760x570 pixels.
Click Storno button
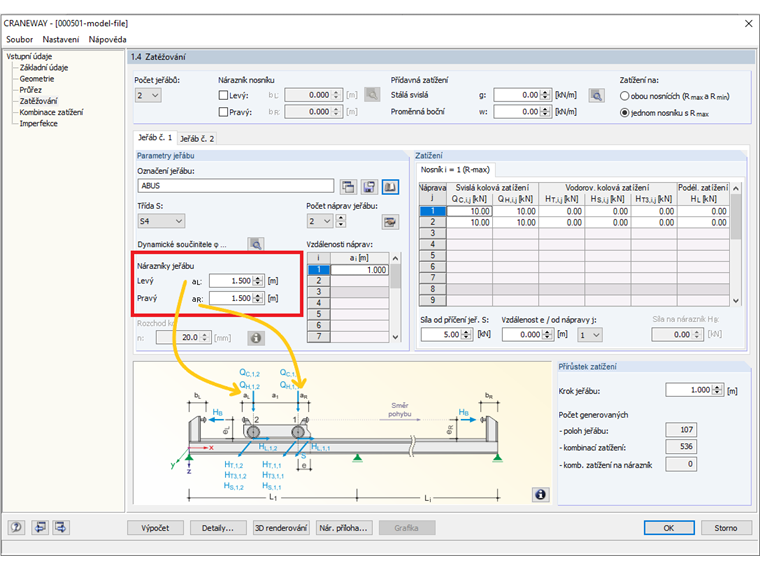726,528
